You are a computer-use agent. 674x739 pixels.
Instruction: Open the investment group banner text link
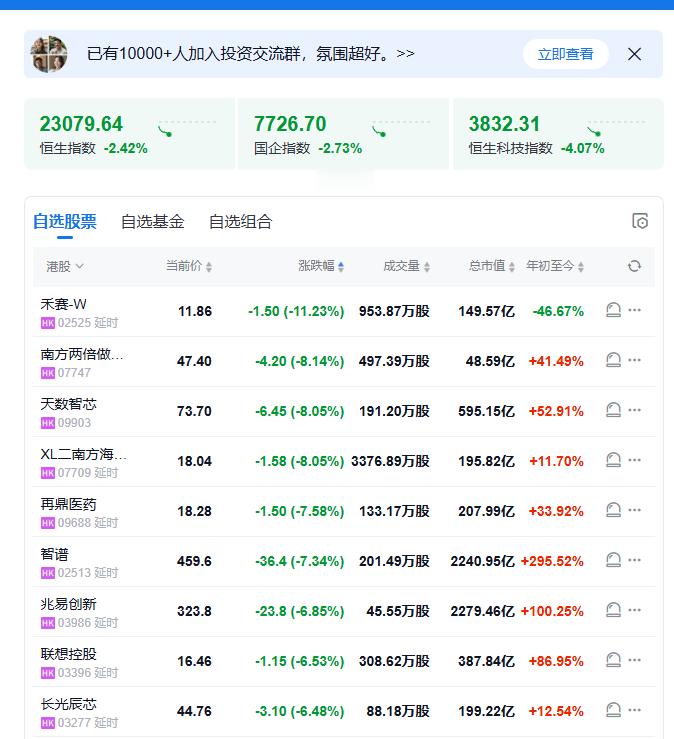(x=251, y=54)
